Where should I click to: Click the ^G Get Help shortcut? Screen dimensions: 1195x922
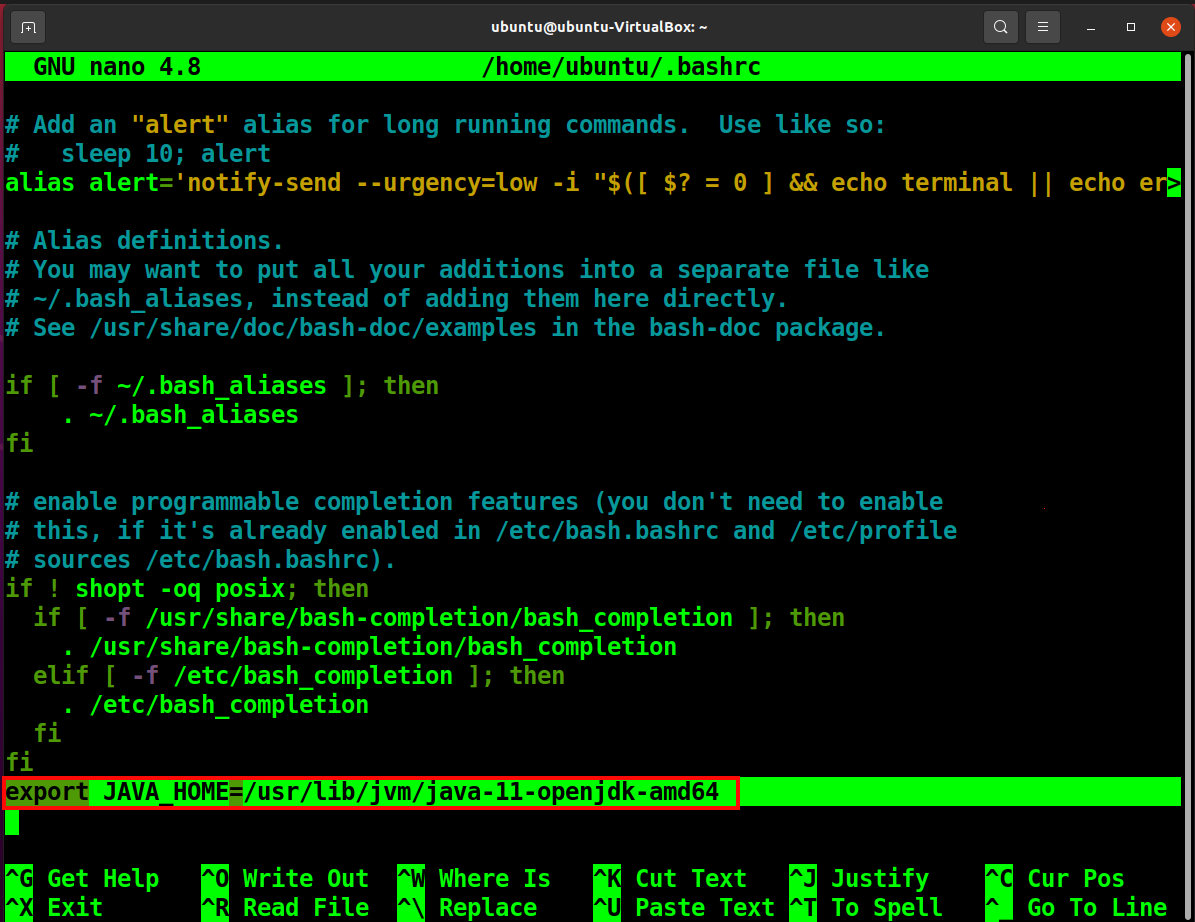pos(82,879)
